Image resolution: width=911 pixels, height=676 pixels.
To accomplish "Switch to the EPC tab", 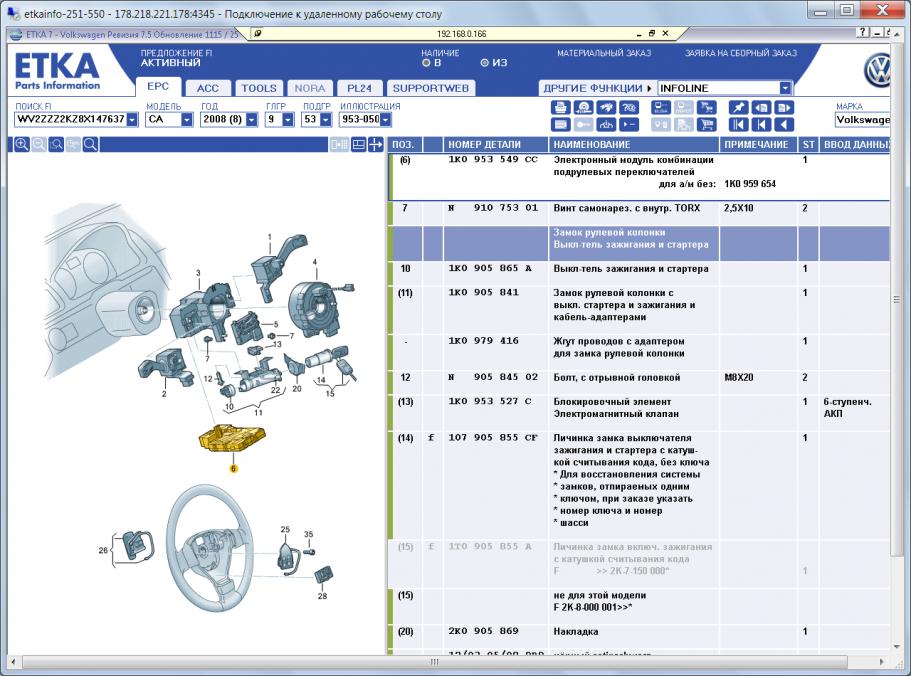I will (158, 87).
